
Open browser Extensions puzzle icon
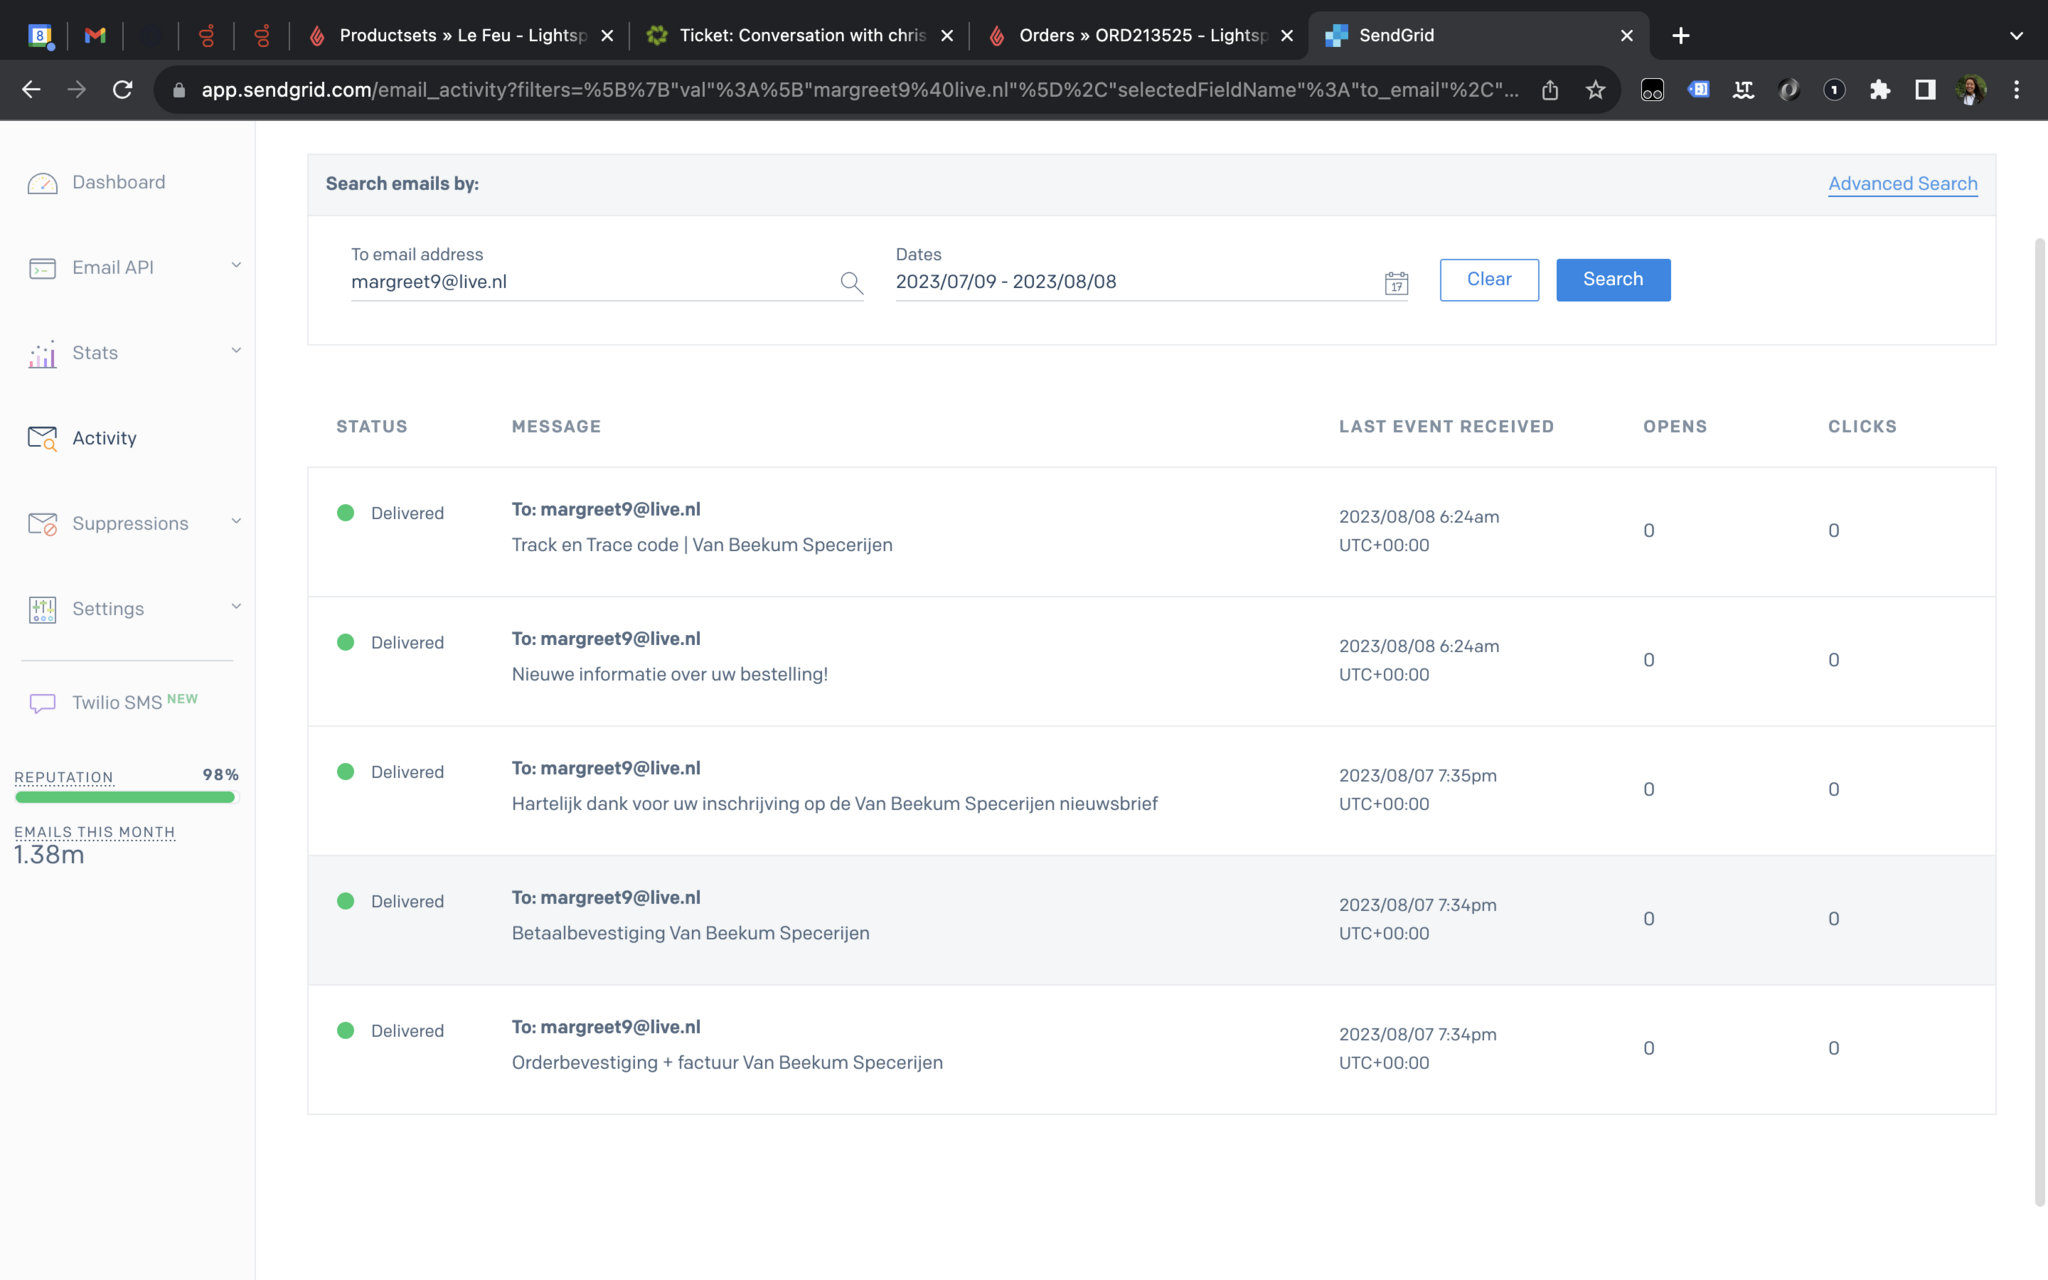coord(1879,90)
